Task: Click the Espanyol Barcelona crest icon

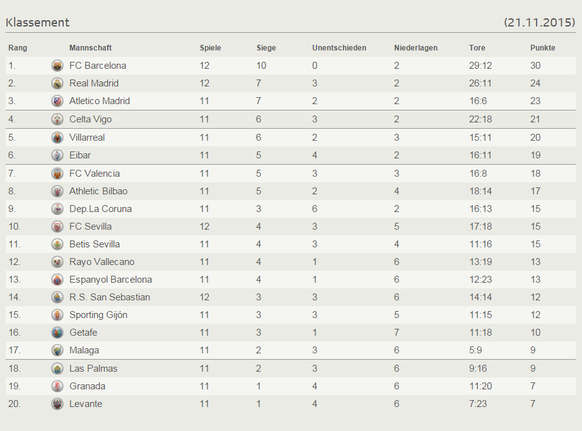Action: pos(57,280)
